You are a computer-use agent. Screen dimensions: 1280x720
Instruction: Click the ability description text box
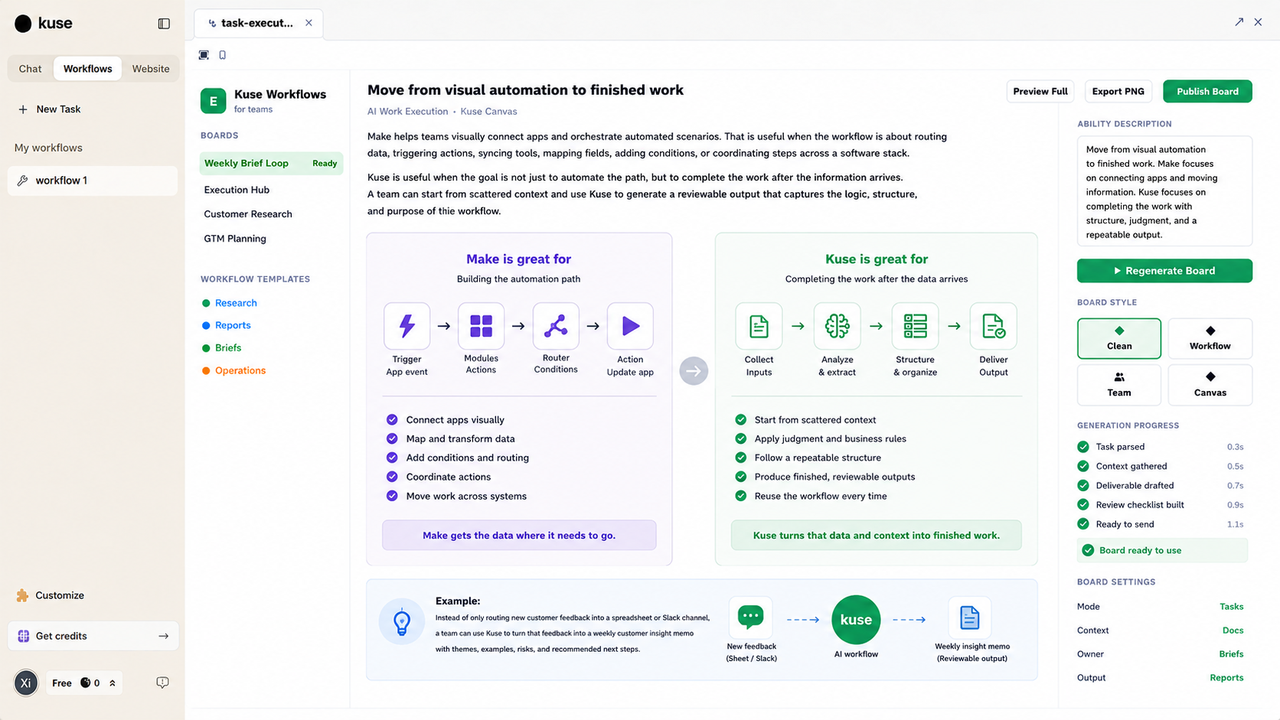[1164, 191]
